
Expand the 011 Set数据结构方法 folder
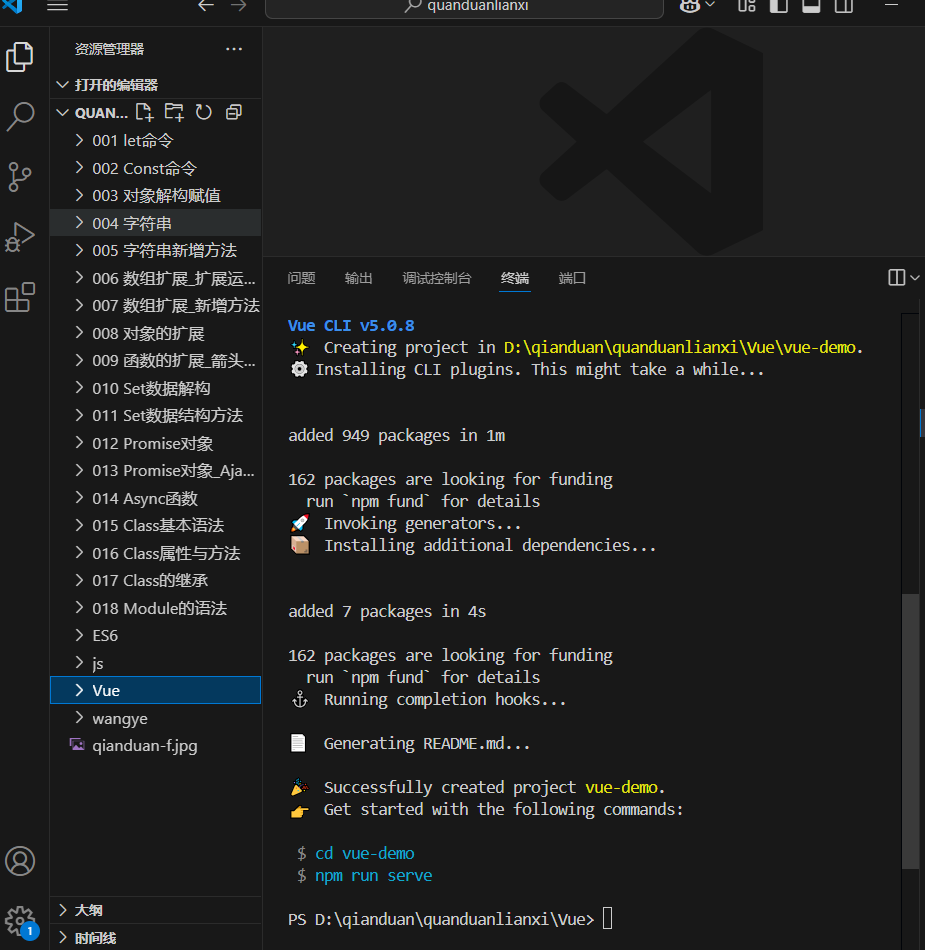coord(156,416)
